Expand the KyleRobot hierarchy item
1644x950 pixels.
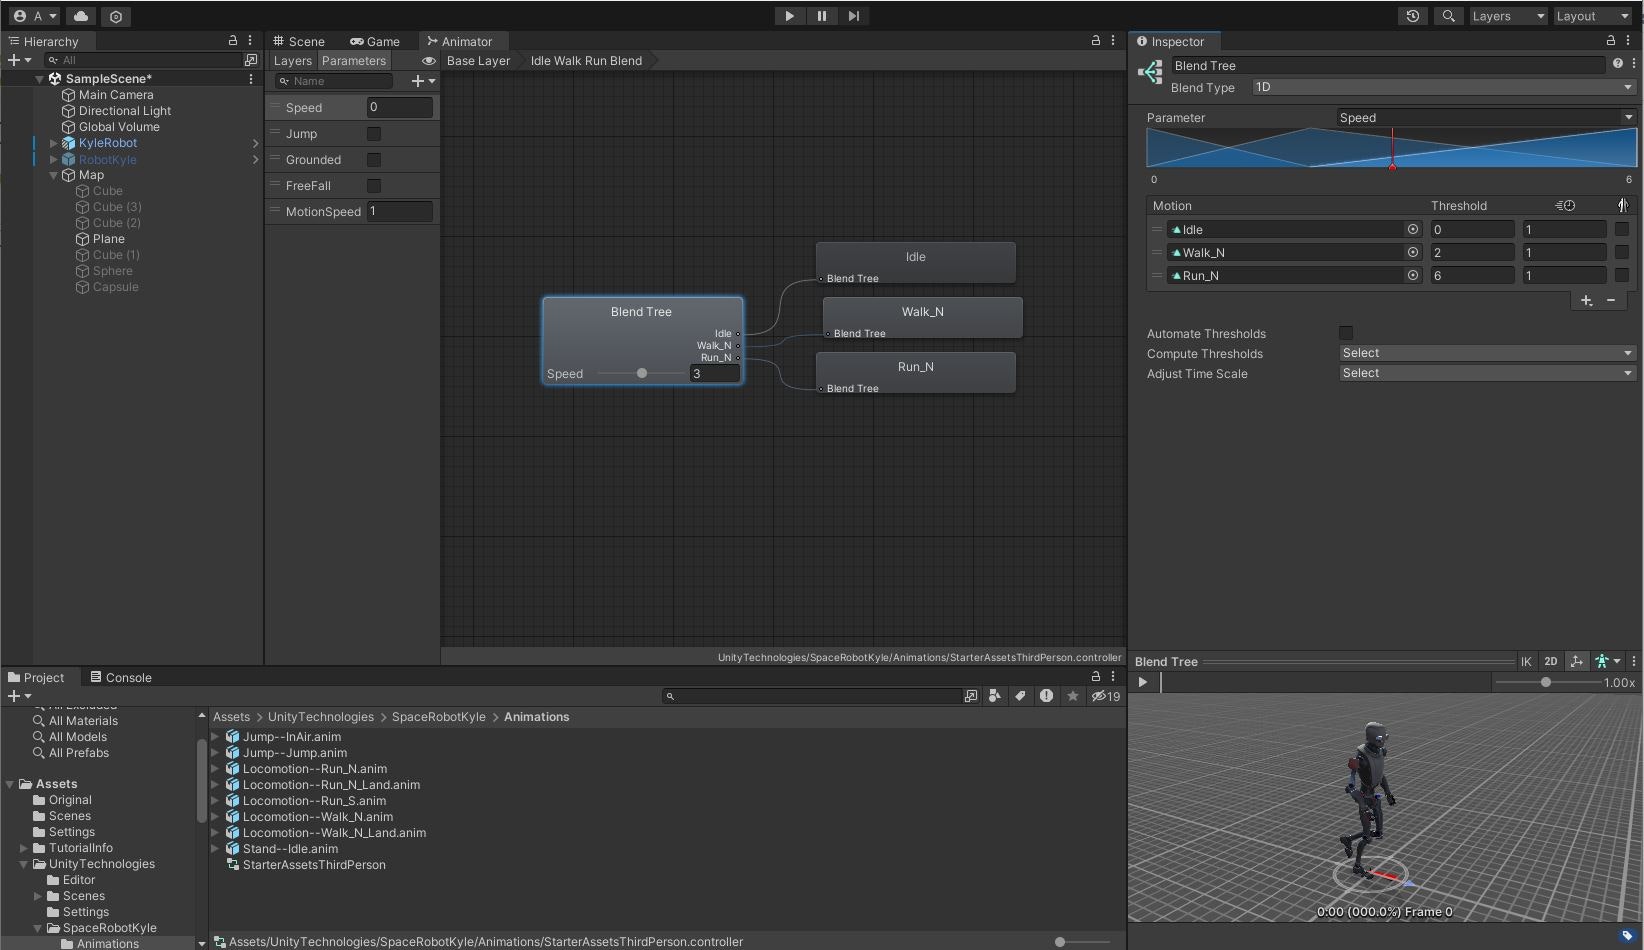coord(53,143)
